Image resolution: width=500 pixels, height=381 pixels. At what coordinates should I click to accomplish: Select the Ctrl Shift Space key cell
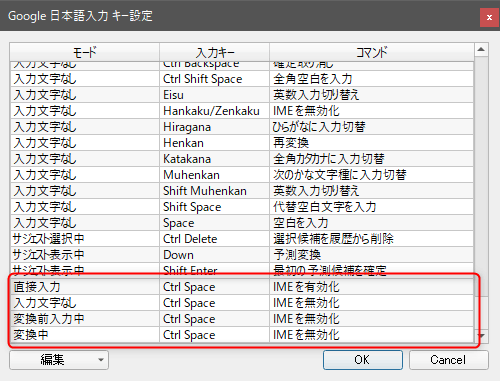[x=214, y=79]
